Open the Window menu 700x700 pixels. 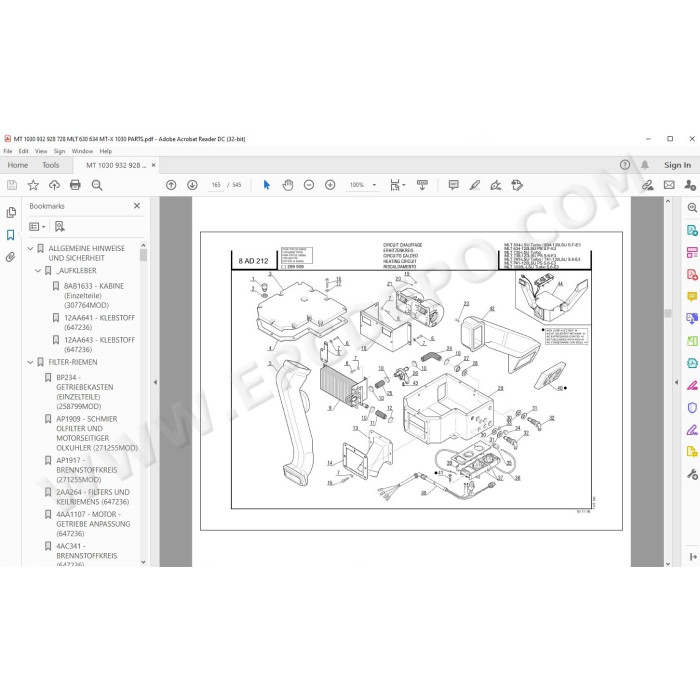tap(82, 151)
